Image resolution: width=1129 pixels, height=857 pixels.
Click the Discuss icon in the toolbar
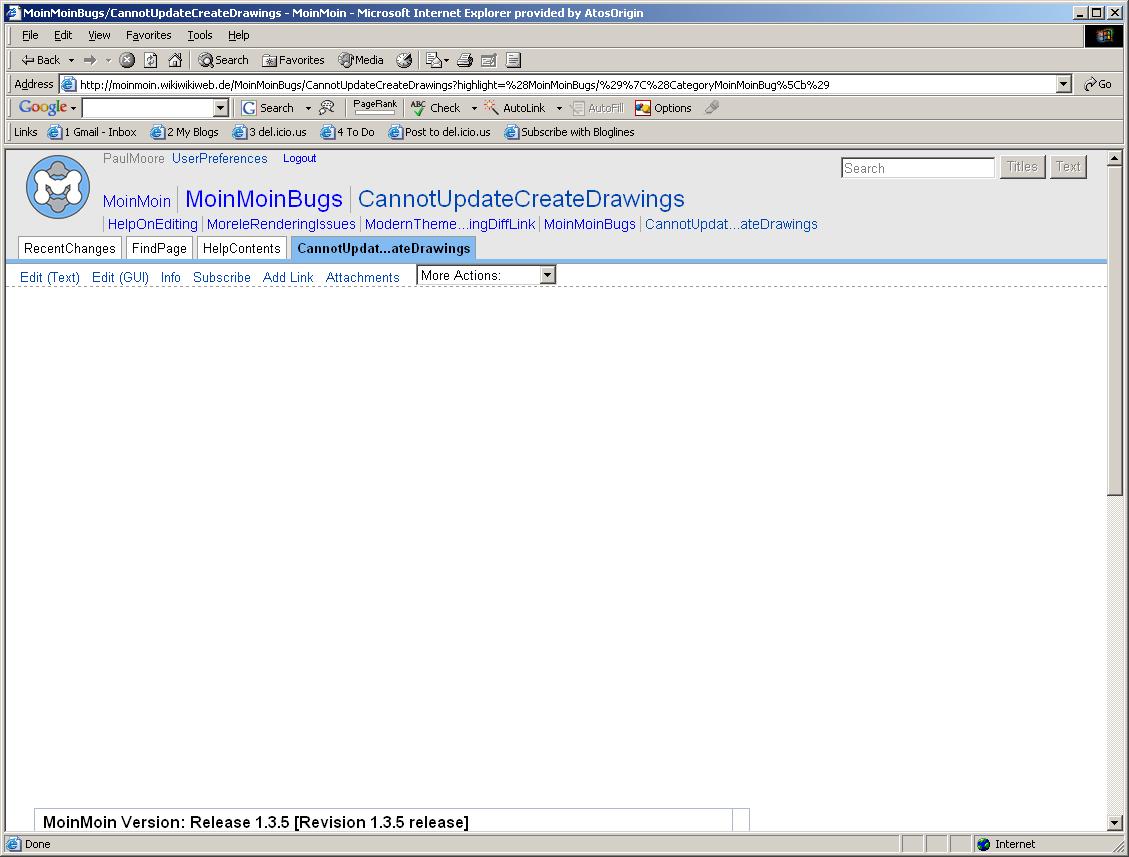pos(513,60)
